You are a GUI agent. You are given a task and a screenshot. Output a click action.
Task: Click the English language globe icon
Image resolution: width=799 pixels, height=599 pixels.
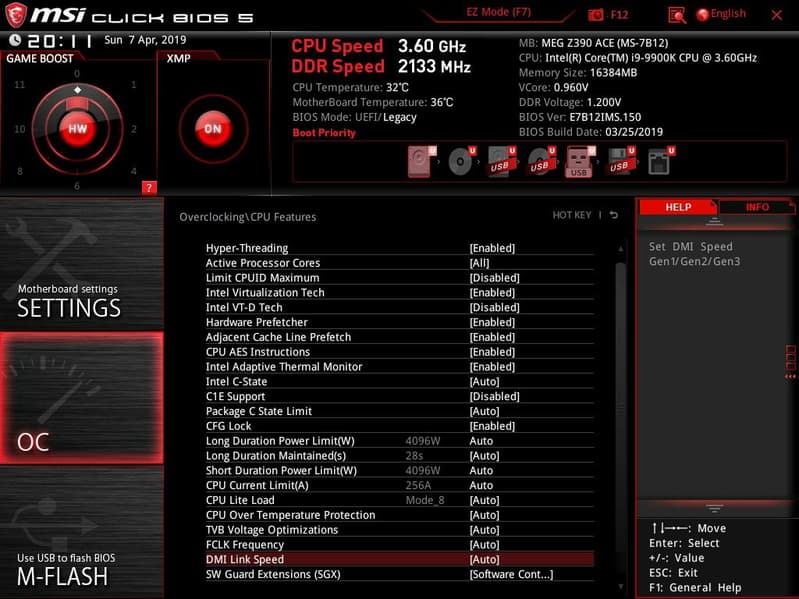pos(703,15)
